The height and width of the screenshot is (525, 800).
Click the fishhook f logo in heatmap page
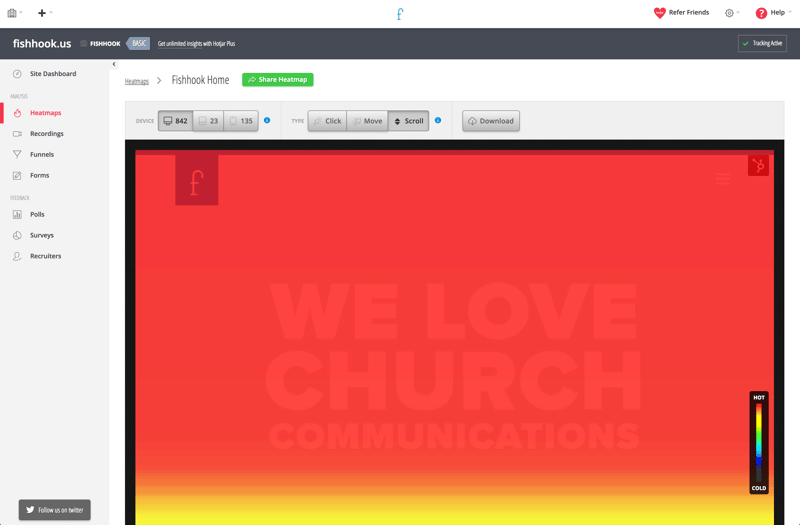tap(197, 180)
